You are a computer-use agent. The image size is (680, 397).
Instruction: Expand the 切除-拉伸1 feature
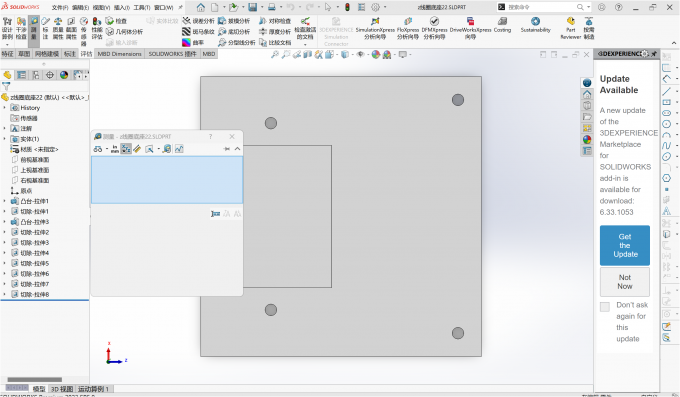point(5,211)
